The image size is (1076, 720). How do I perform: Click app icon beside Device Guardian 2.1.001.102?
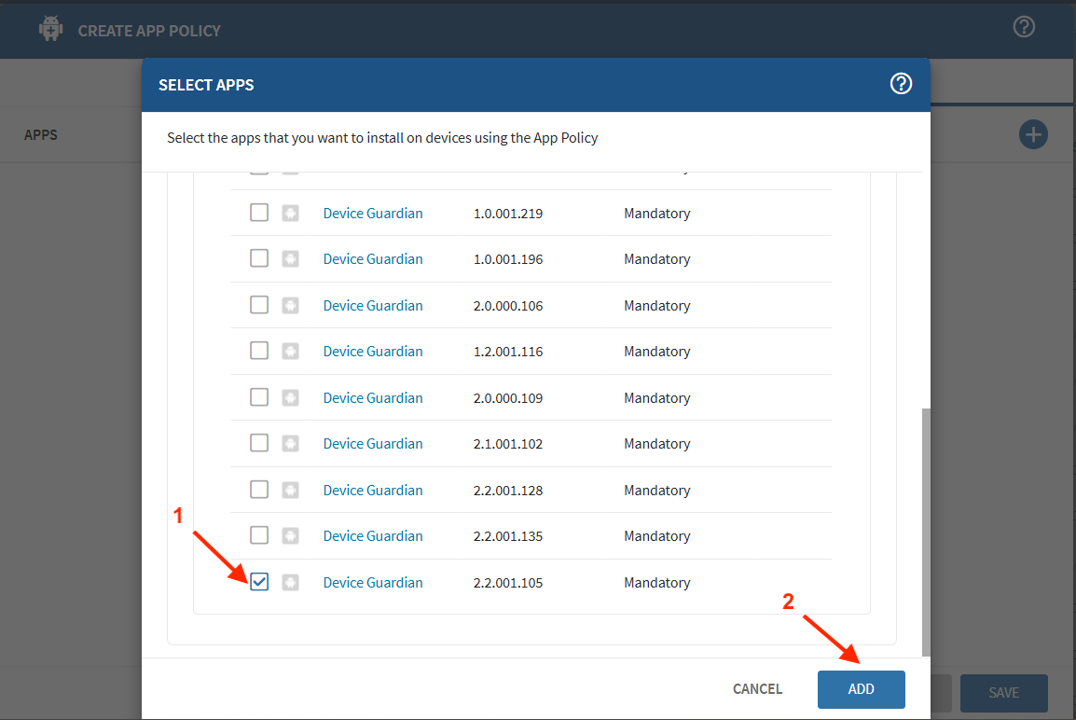coord(290,443)
